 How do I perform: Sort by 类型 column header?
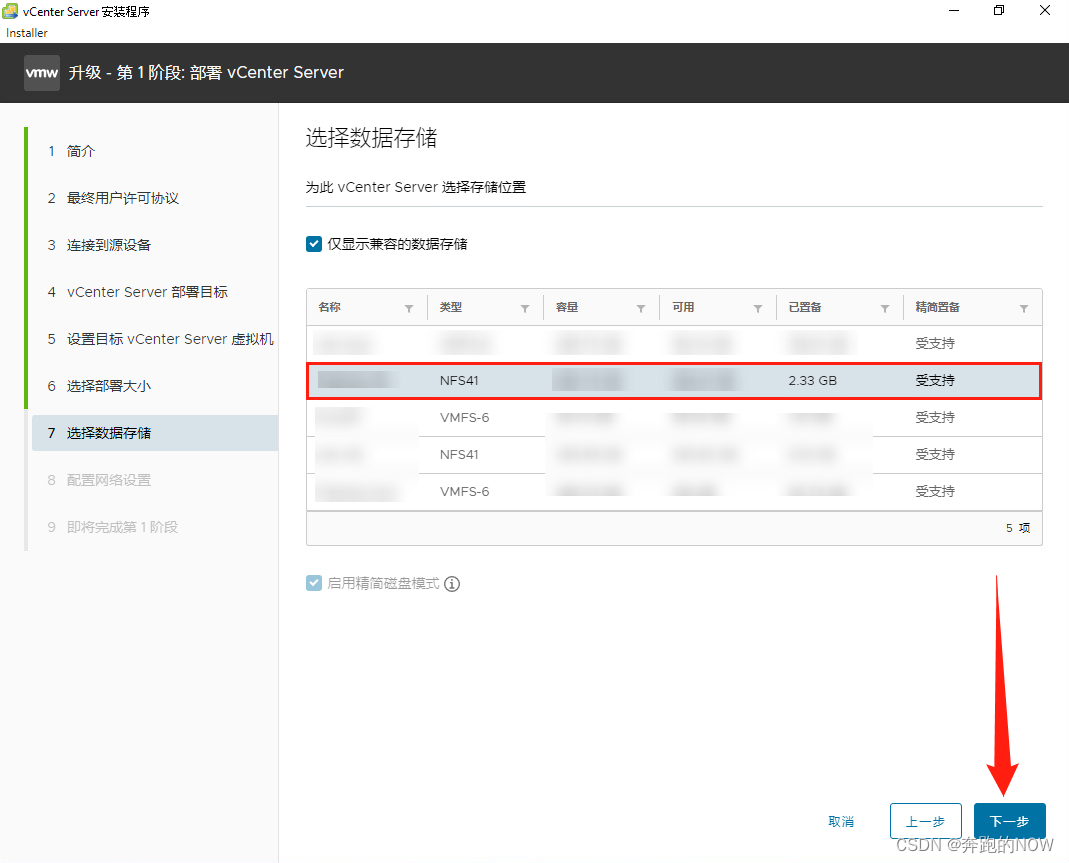(451, 307)
